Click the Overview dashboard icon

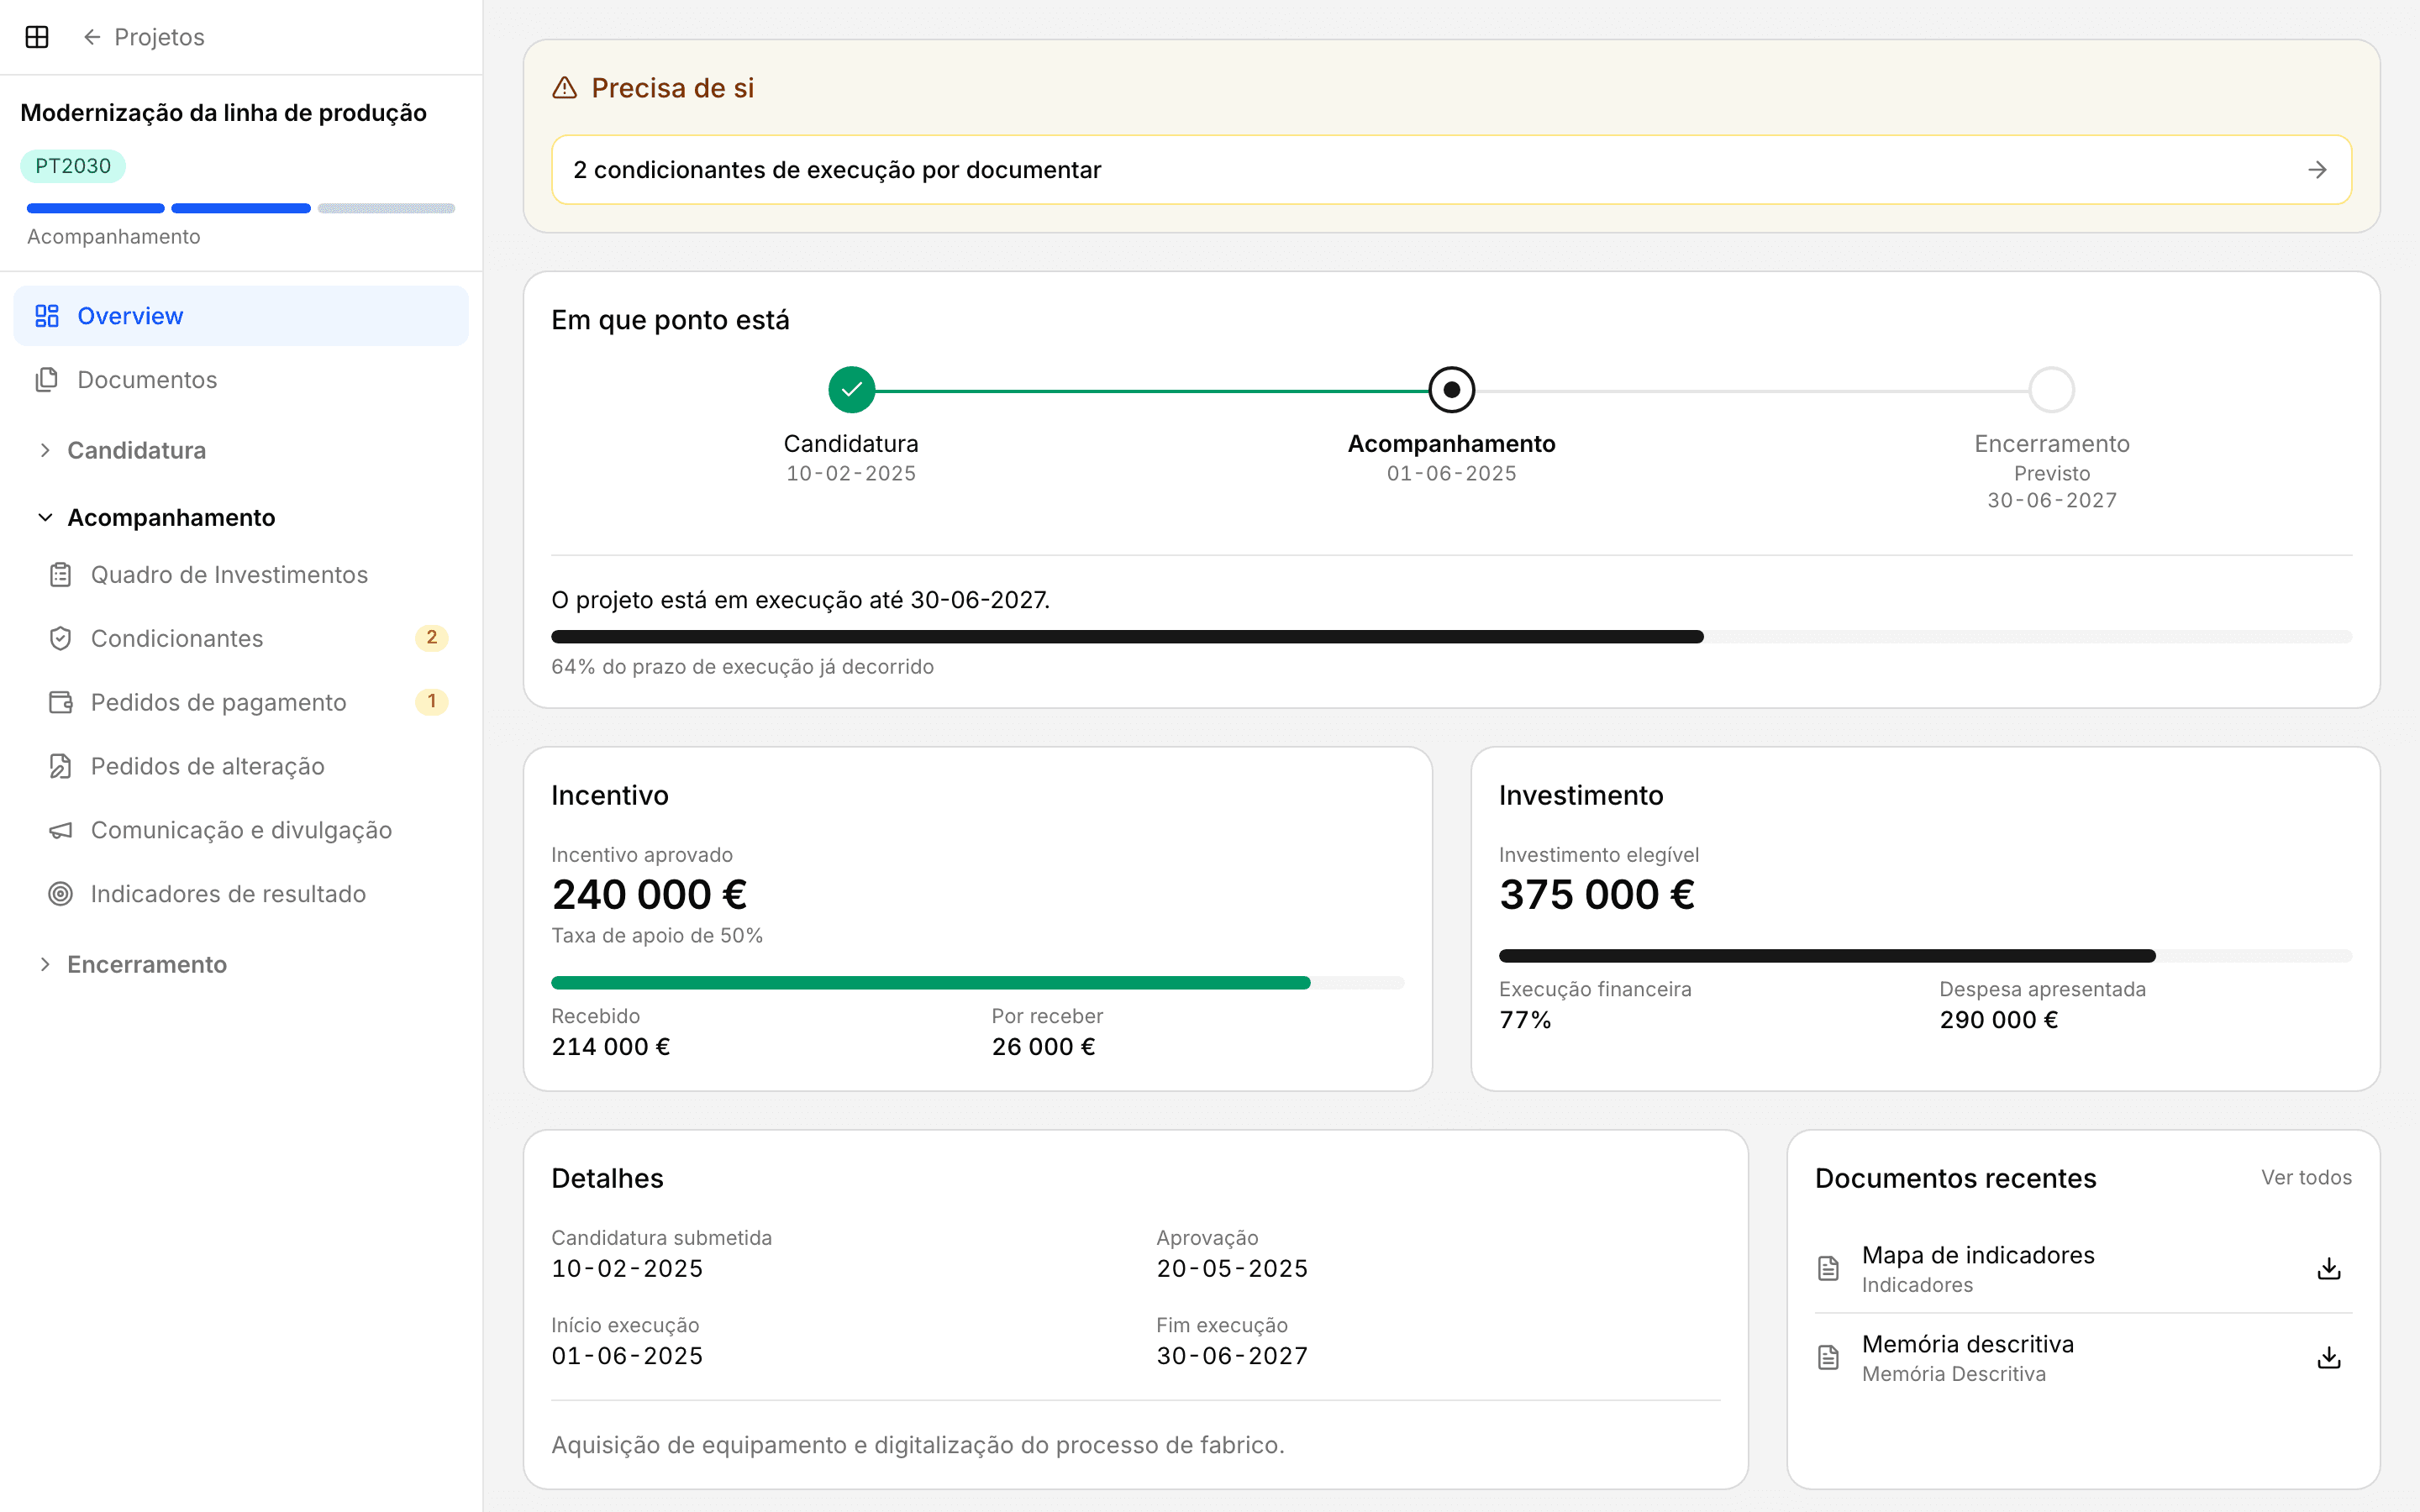coord(47,316)
